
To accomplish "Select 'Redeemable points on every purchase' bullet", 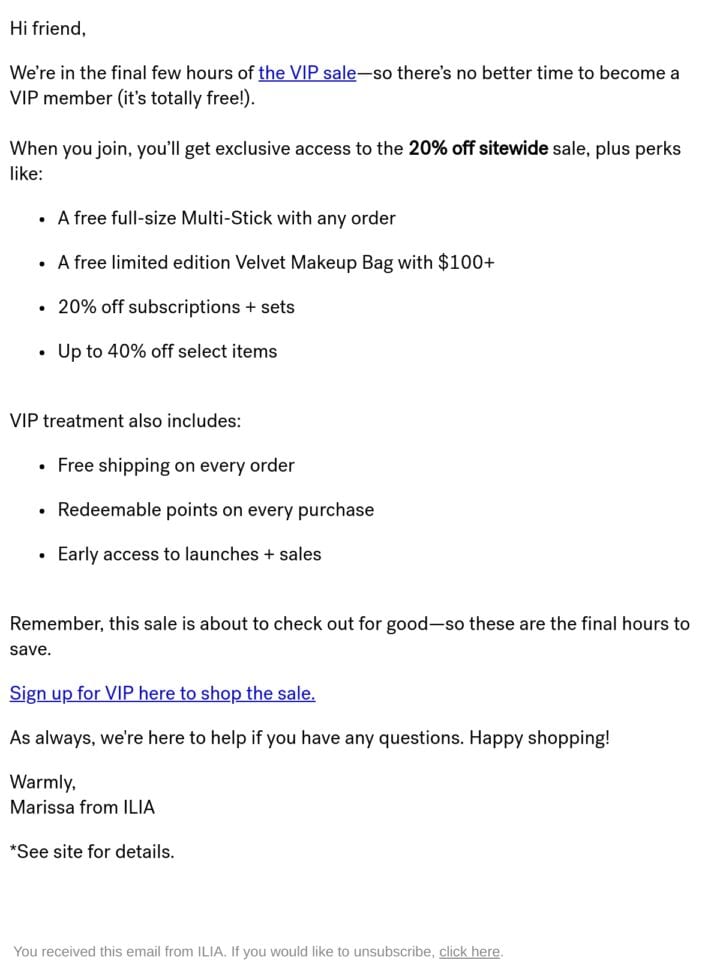I will click(x=216, y=510).
